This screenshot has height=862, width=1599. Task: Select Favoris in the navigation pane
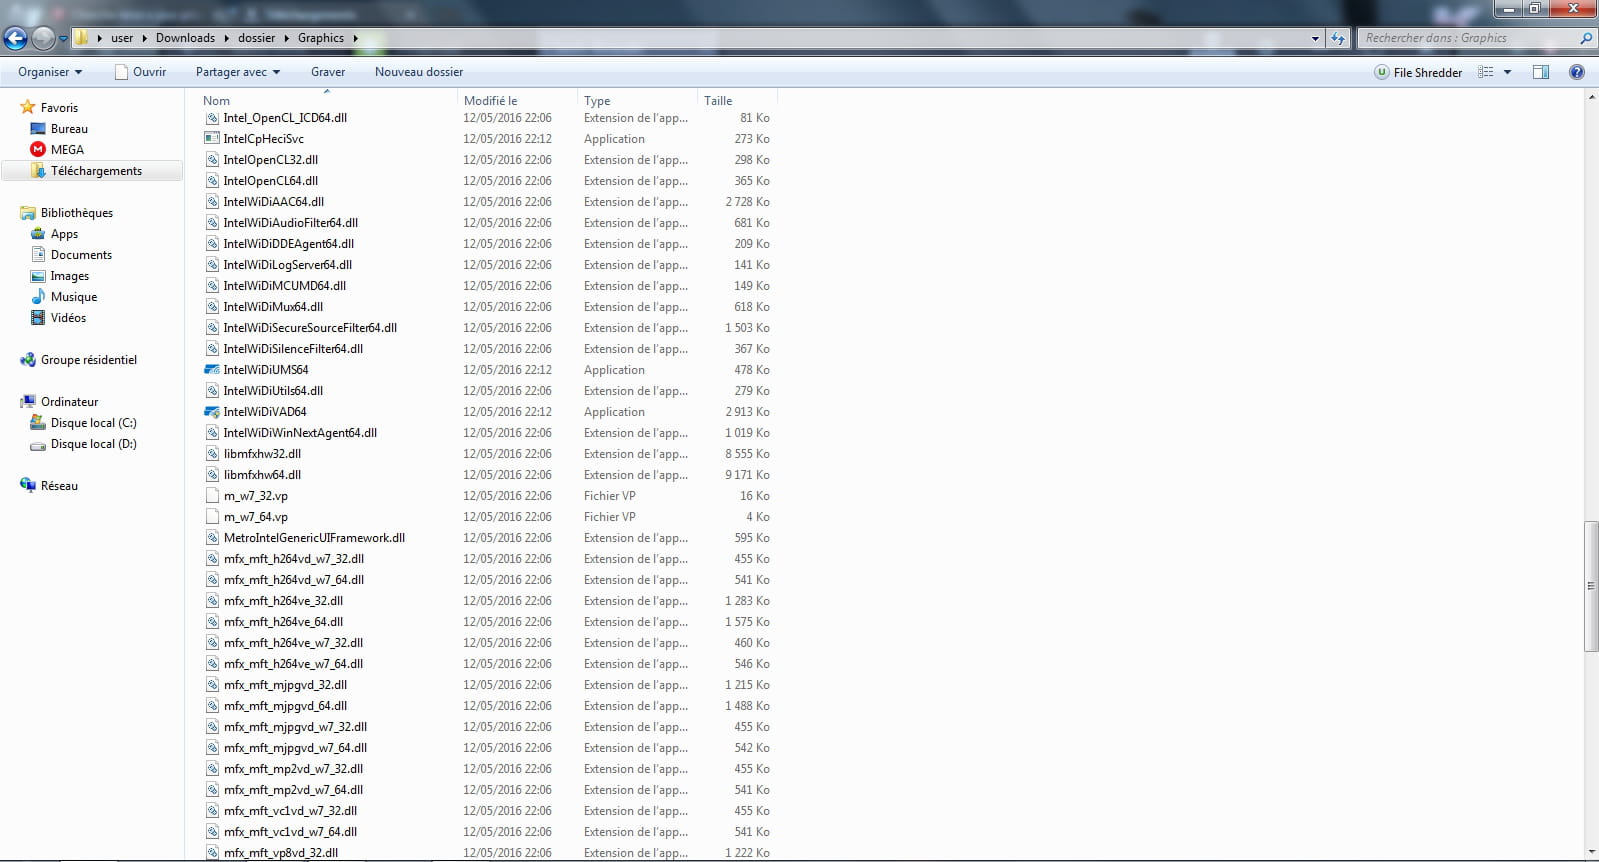[x=59, y=107]
